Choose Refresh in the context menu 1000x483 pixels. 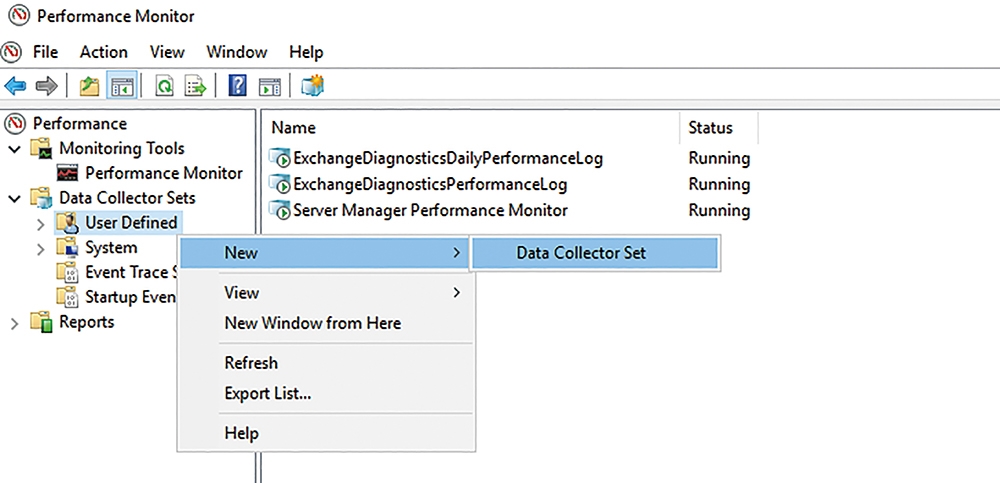pyautogui.click(x=325, y=363)
